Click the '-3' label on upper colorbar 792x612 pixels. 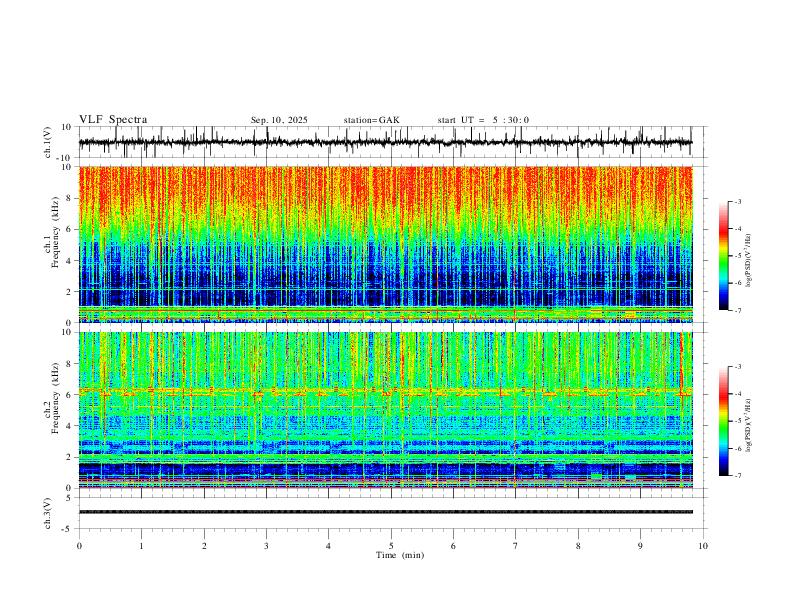(x=738, y=201)
